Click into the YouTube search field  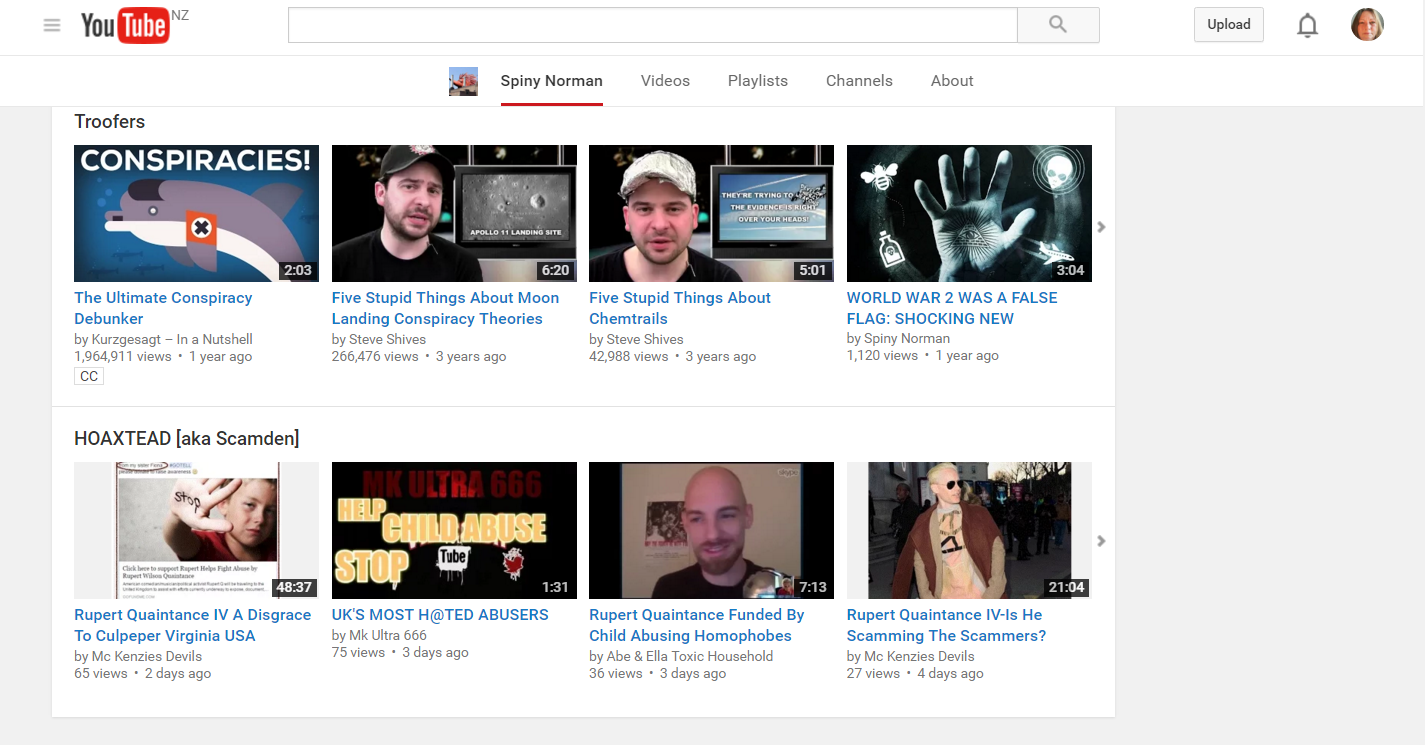click(652, 25)
